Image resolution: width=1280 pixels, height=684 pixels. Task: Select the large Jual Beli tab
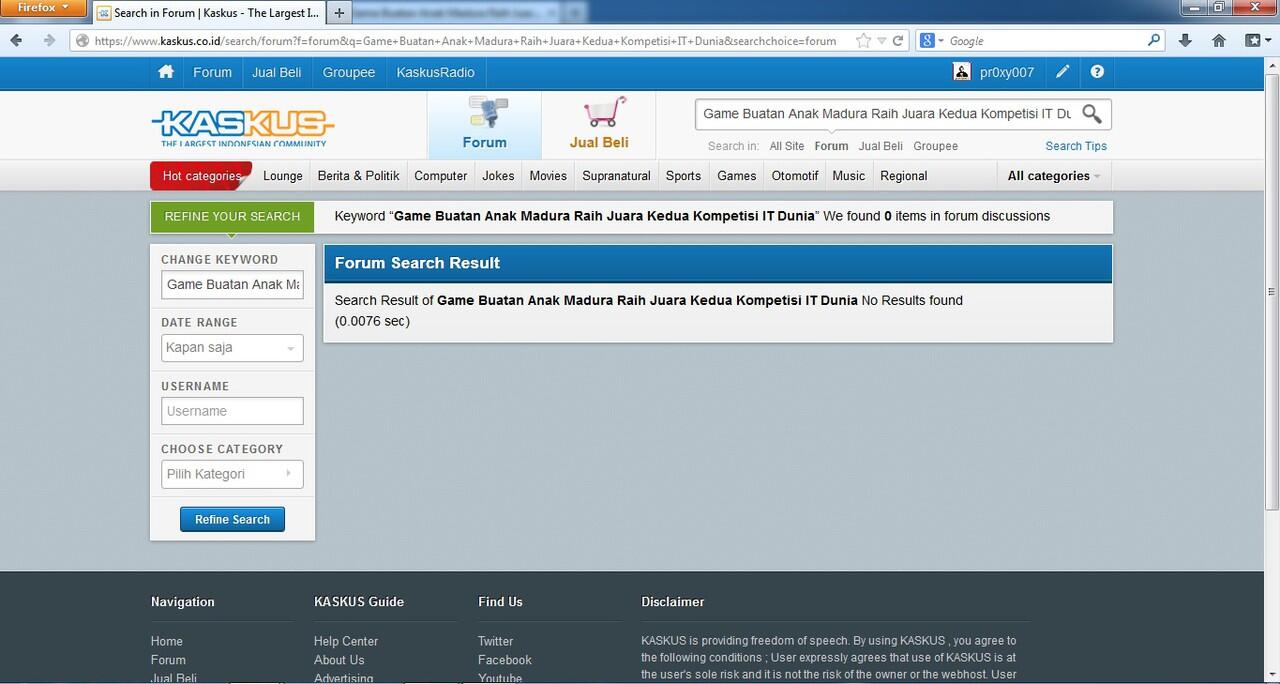click(x=599, y=125)
